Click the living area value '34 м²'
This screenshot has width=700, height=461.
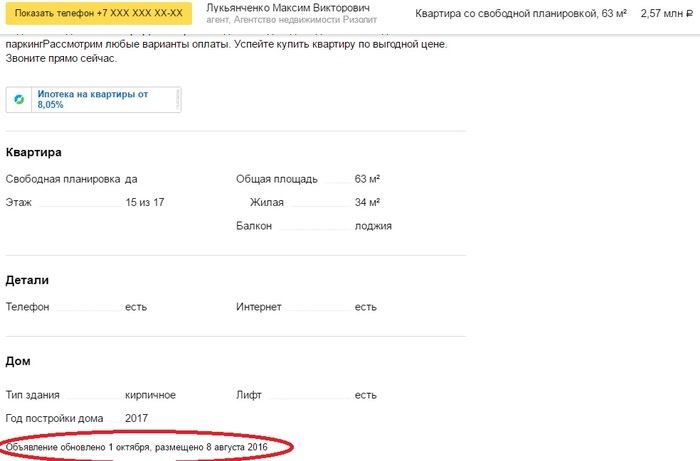367,202
